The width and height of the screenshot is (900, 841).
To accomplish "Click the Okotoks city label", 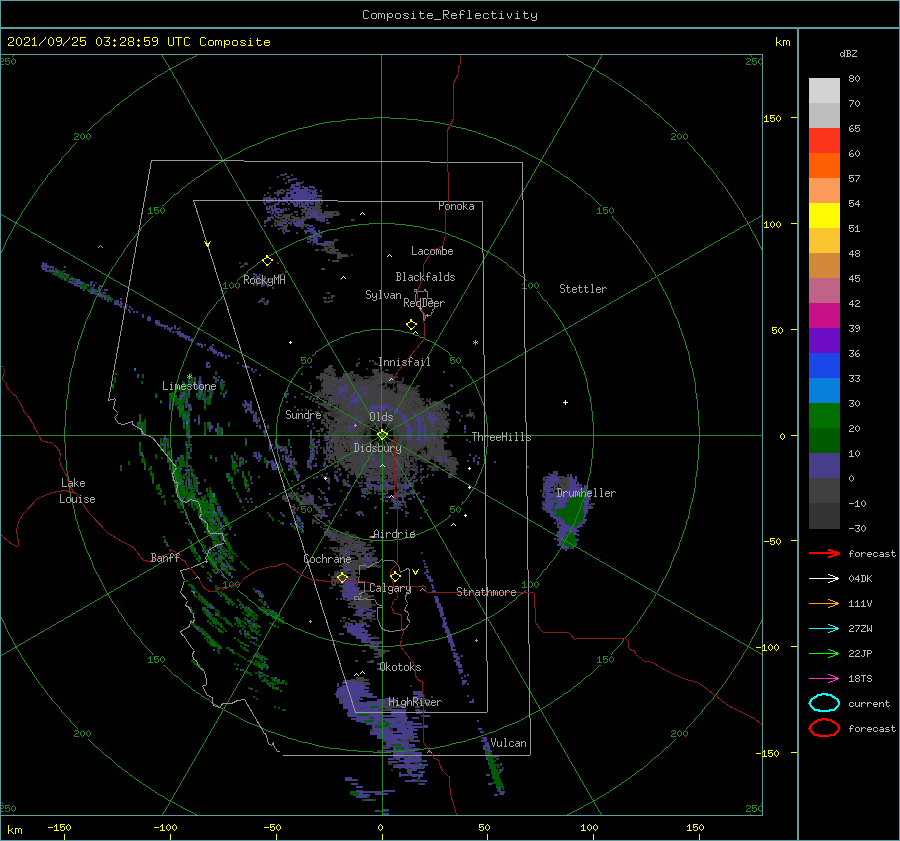I will (400, 667).
